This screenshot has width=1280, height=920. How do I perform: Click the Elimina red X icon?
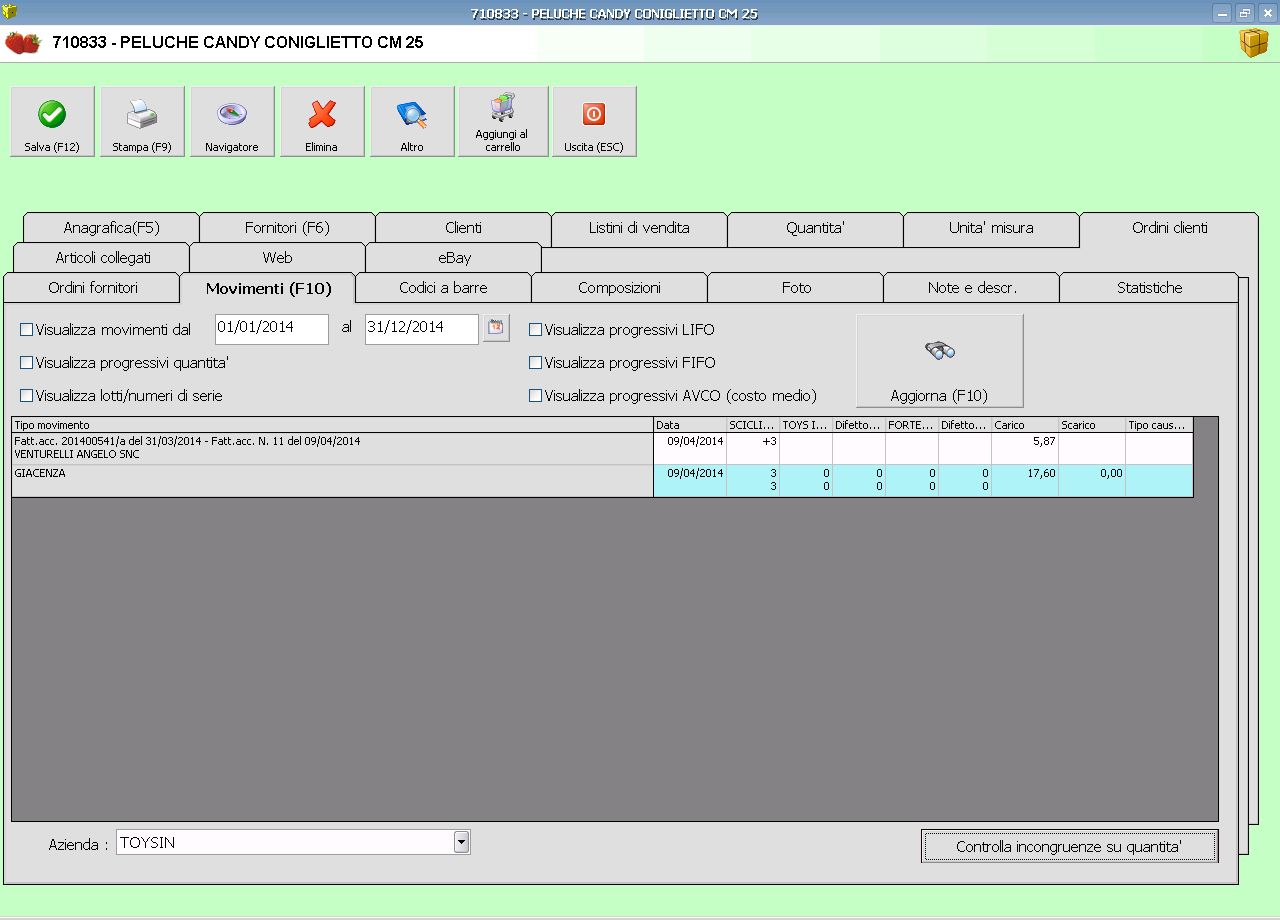322,115
